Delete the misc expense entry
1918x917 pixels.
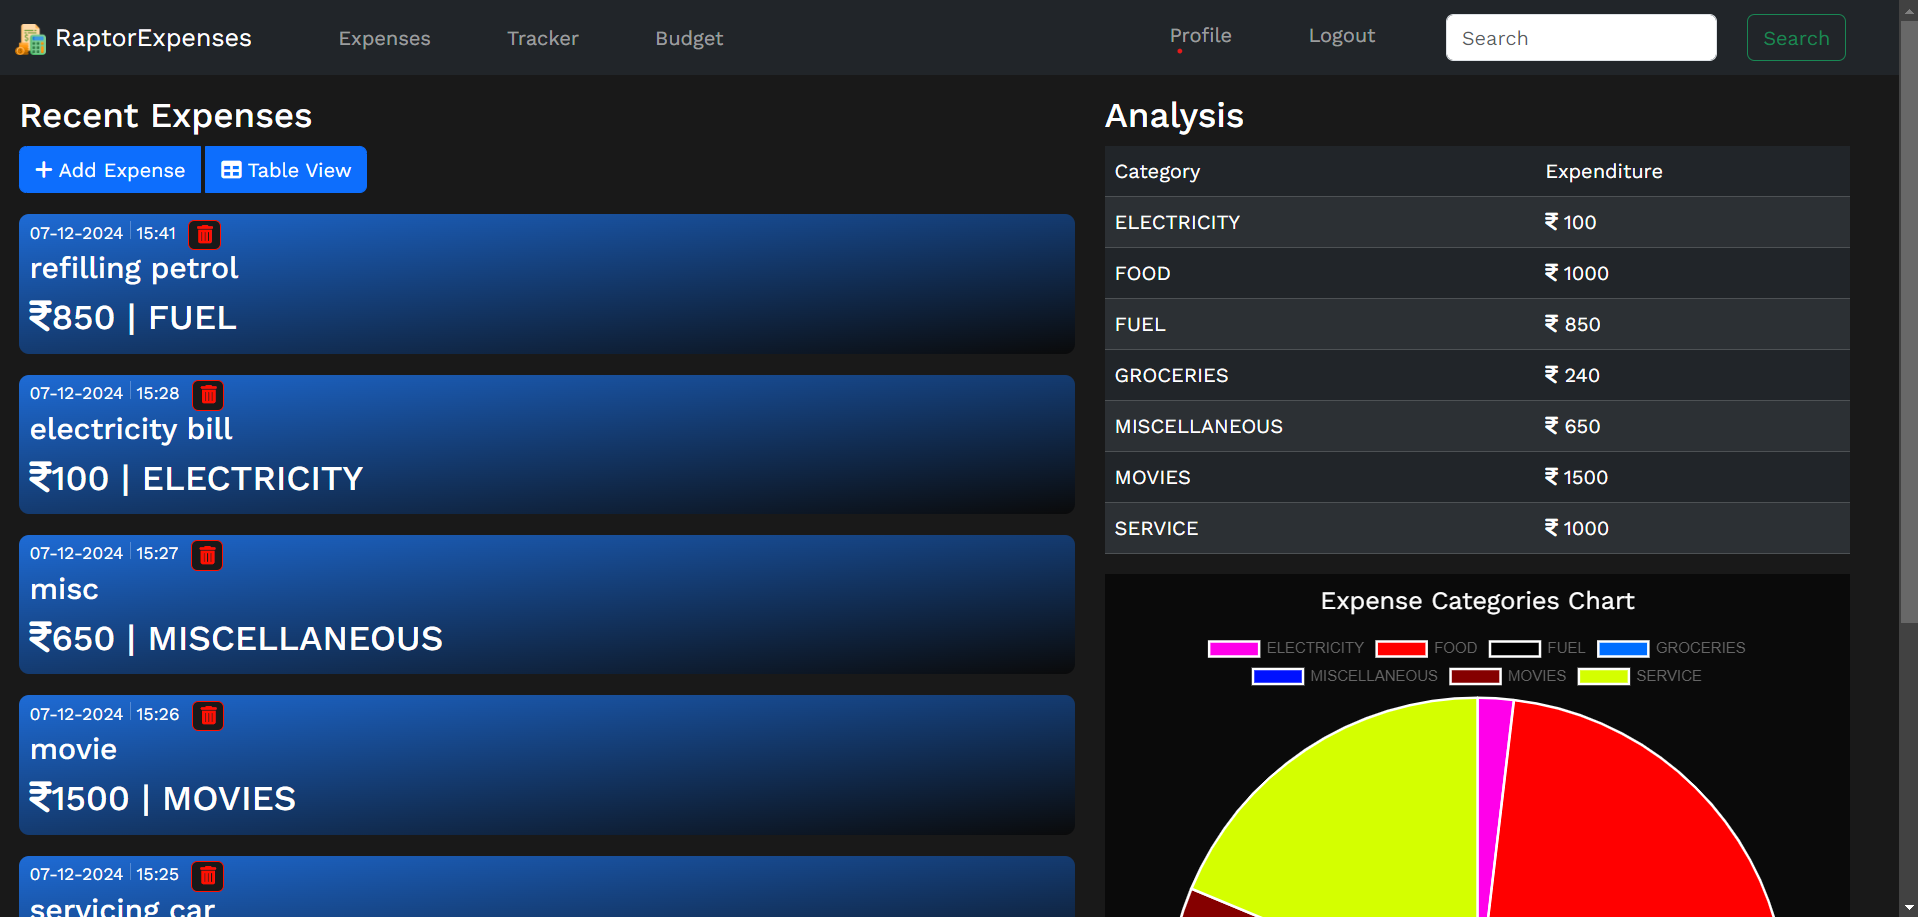tap(207, 555)
